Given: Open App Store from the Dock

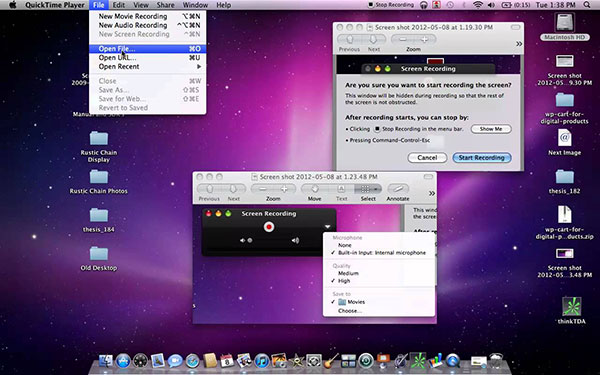Looking at the screenshot, I should coord(123,360).
